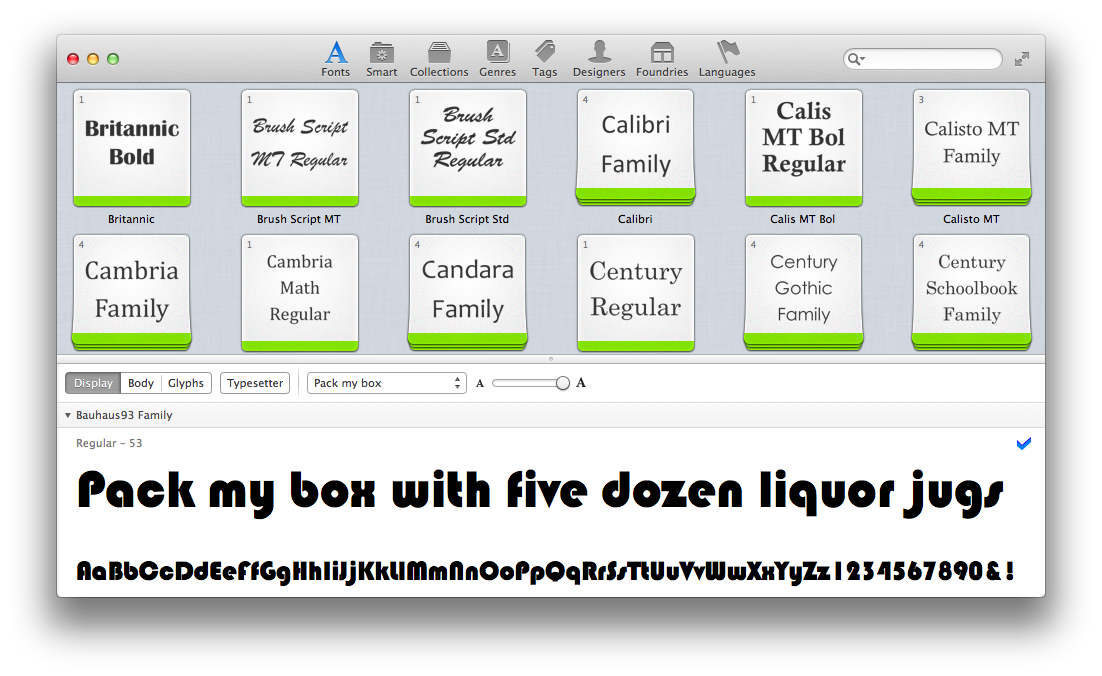Click the Regular – 53 label
Screen dimensions: 1102x676
pyautogui.click(x=109, y=443)
